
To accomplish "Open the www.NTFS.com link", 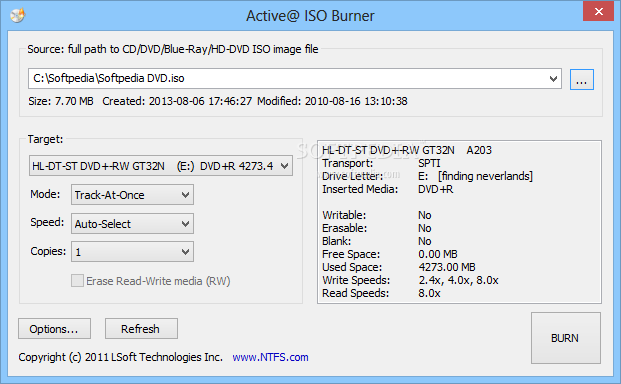I will 270,357.
